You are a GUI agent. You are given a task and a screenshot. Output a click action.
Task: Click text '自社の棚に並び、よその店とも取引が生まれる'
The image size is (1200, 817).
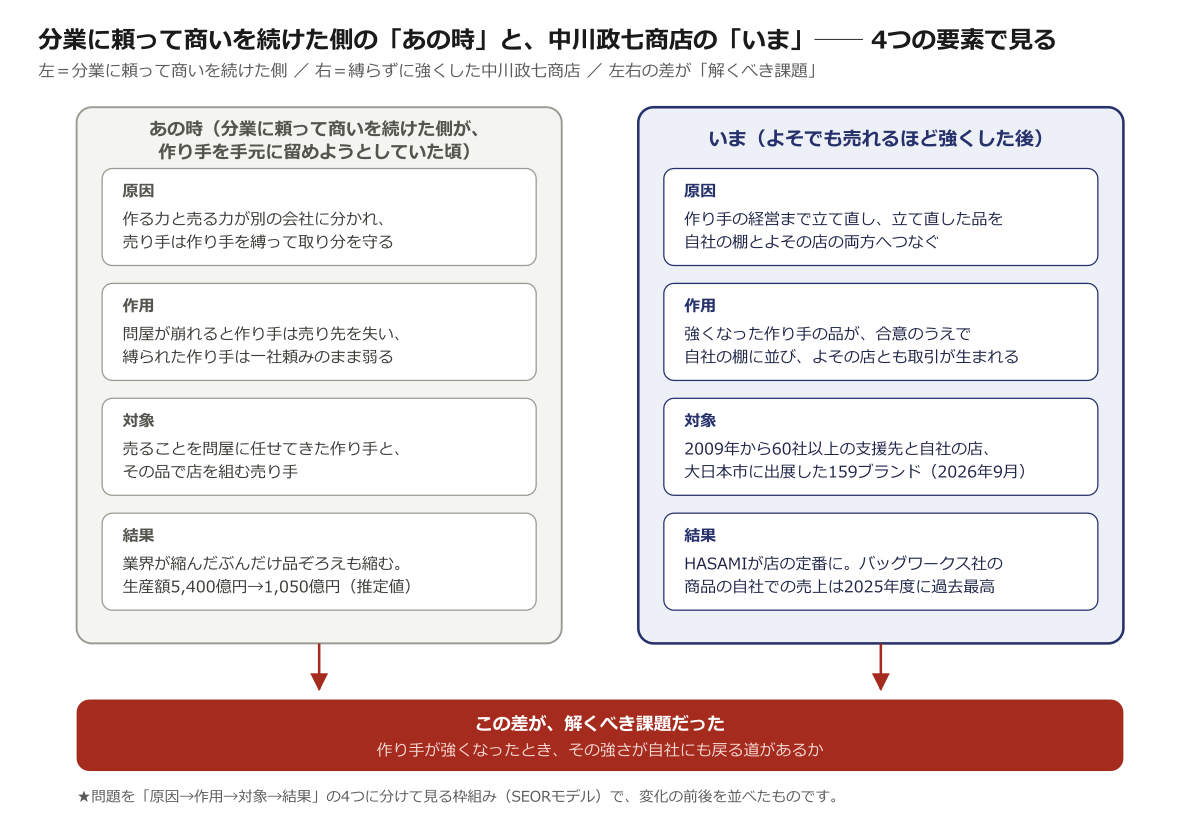(852, 357)
